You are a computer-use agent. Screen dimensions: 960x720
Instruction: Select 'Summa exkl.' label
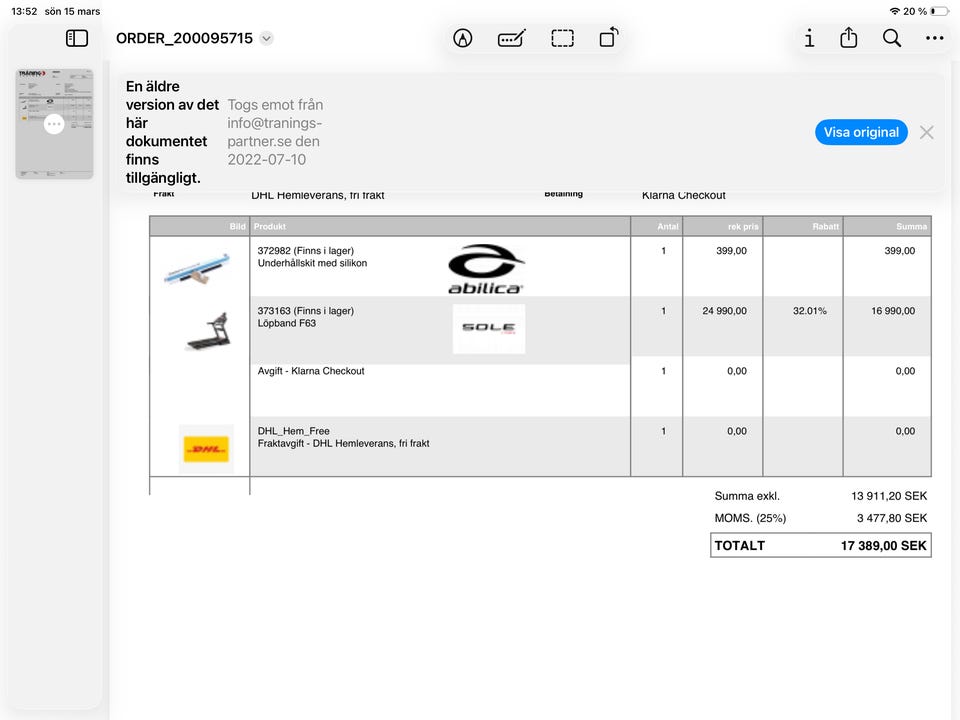pyautogui.click(x=747, y=496)
